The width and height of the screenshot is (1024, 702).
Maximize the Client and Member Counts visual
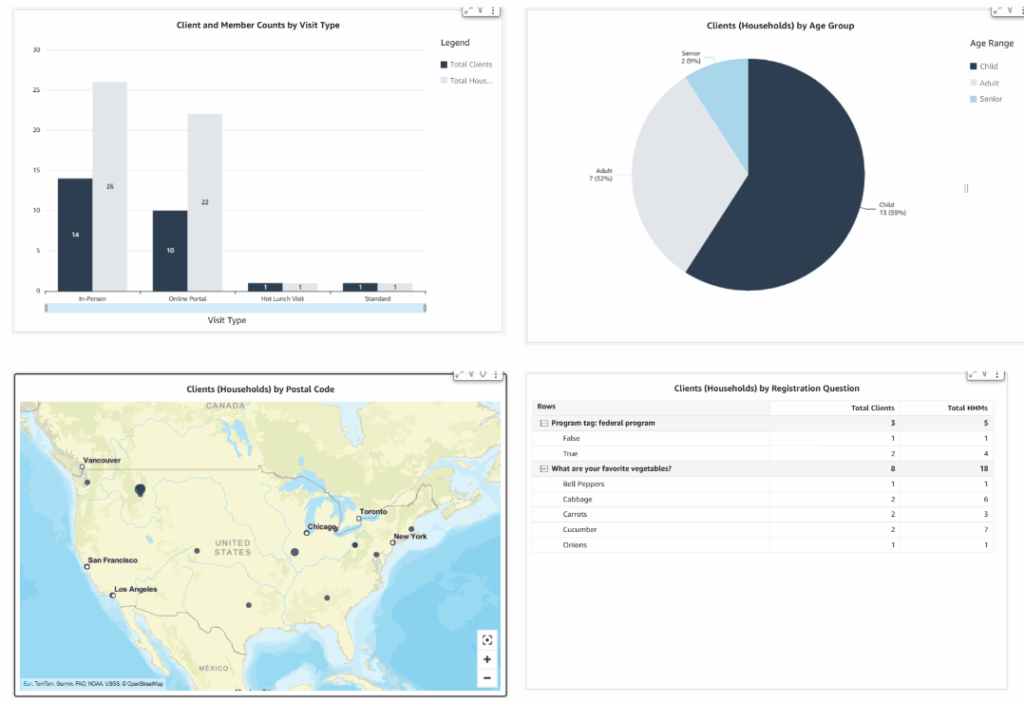pos(469,10)
